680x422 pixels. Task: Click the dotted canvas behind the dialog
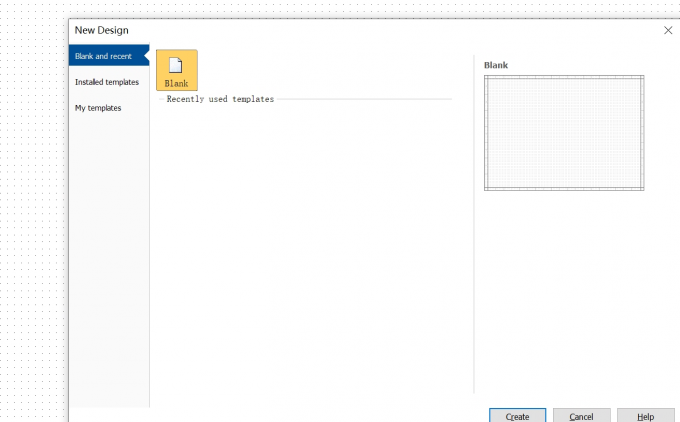[x=33, y=217]
